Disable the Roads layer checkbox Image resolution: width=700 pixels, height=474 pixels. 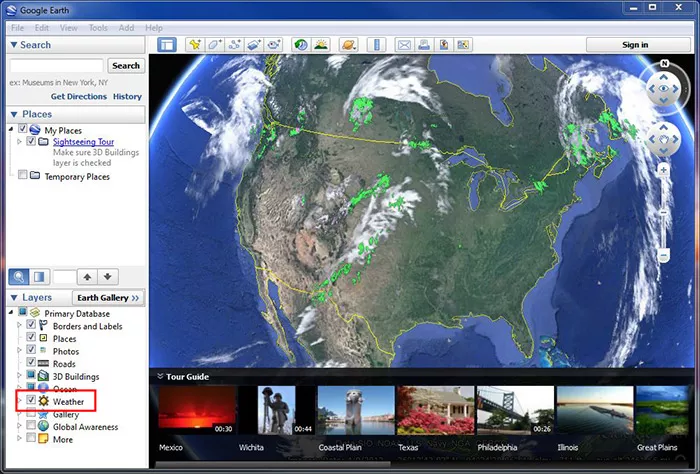(31, 362)
